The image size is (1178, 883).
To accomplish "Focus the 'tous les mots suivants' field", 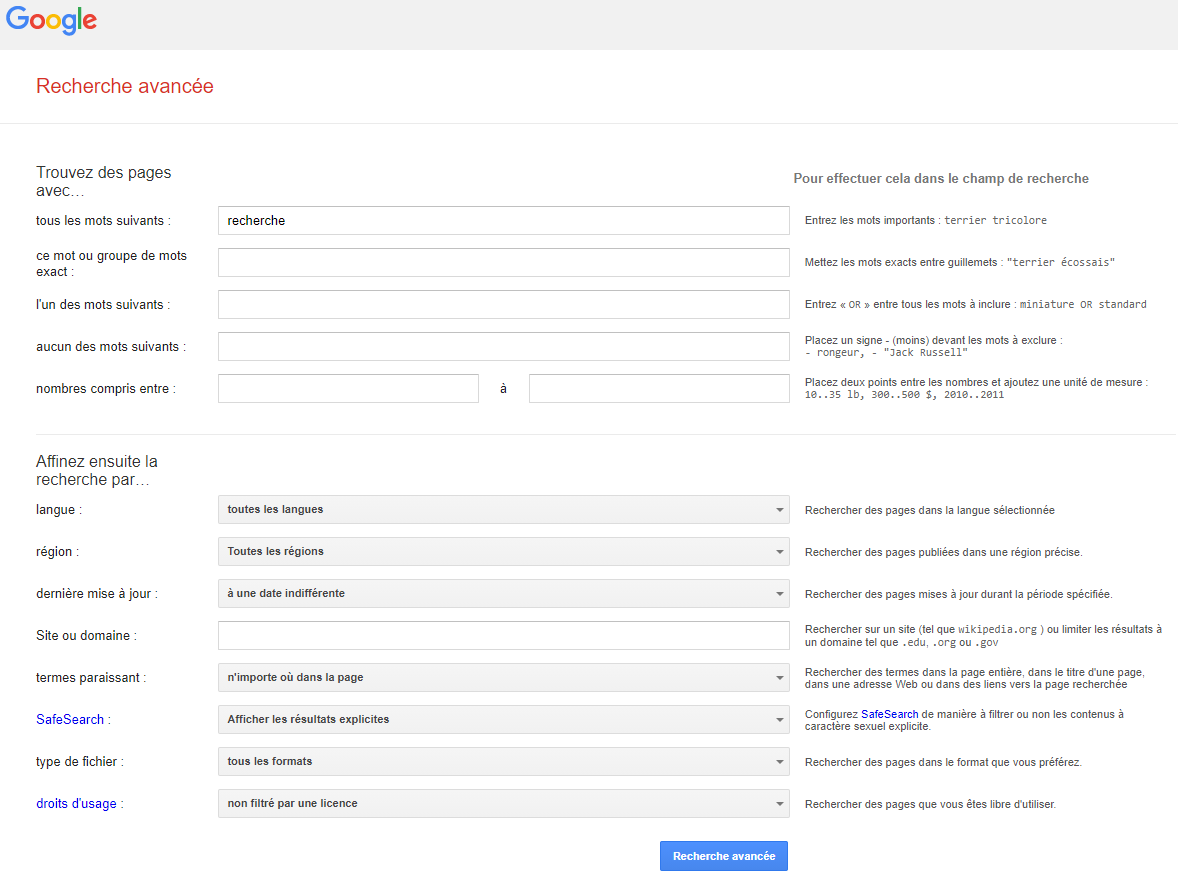I will (x=503, y=220).
